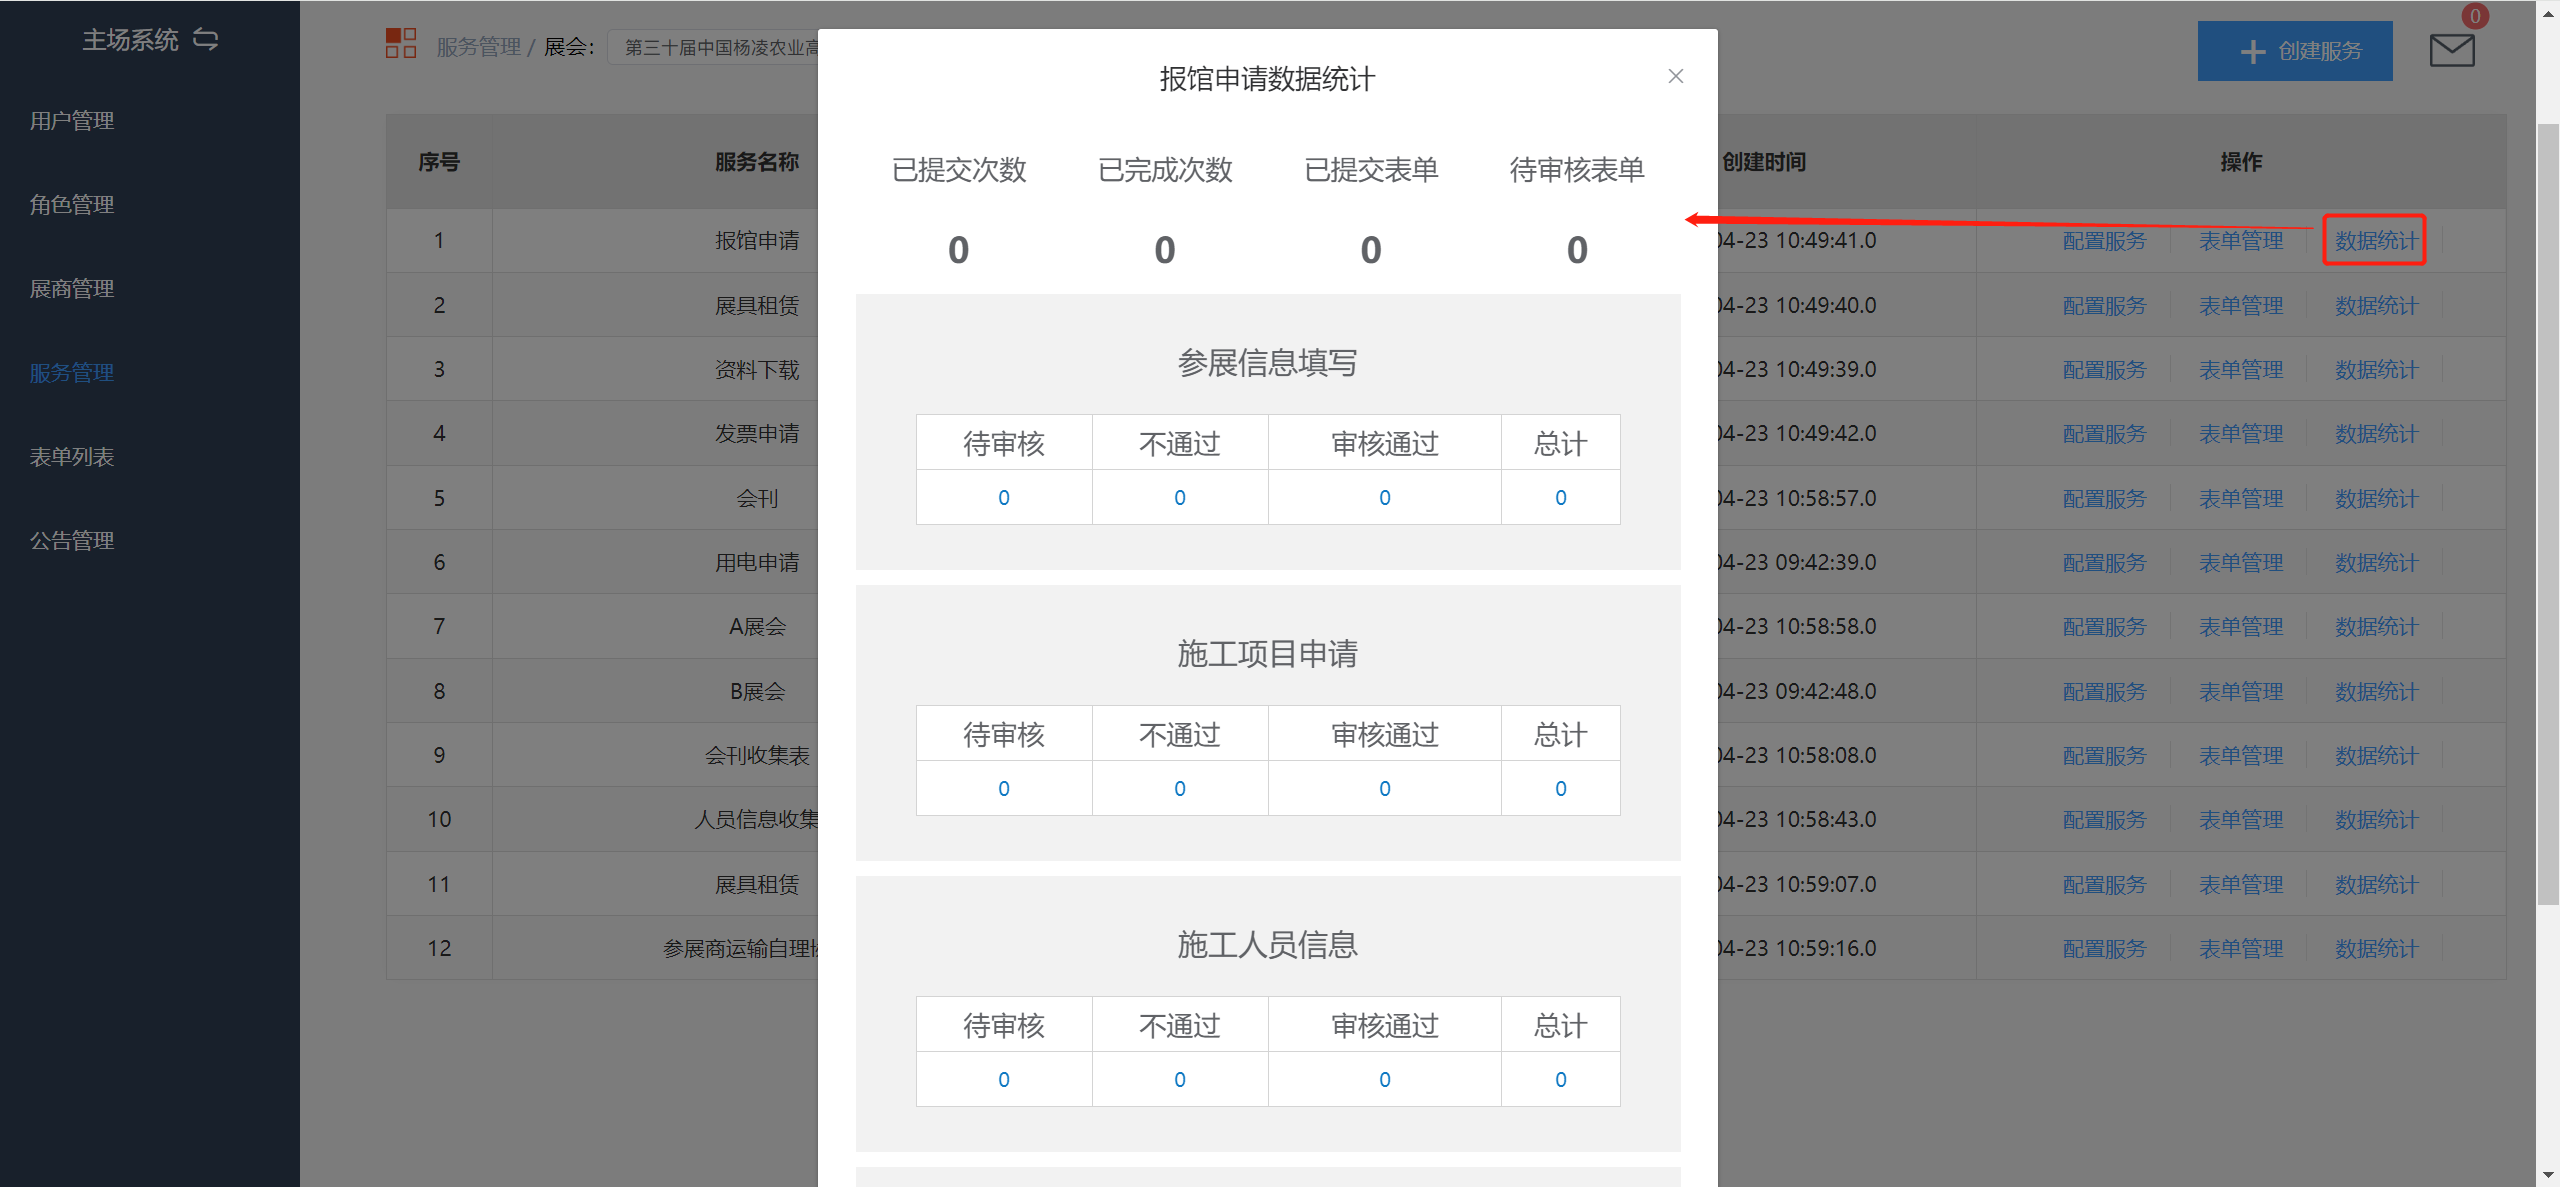Click 数据统计 for the 报馆申请 row
2560x1187 pixels.
(x=2376, y=240)
